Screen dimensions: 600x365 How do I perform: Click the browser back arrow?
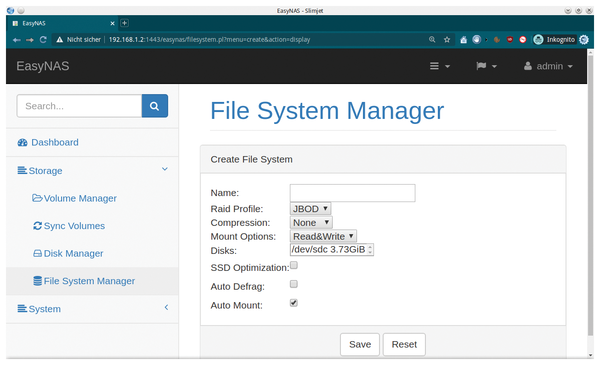[16, 40]
